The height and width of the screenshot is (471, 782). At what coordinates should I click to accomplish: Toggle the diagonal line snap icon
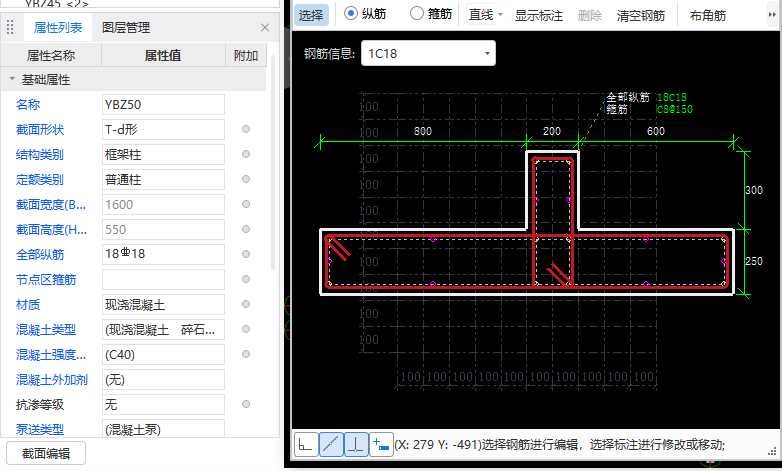point(331,444)
